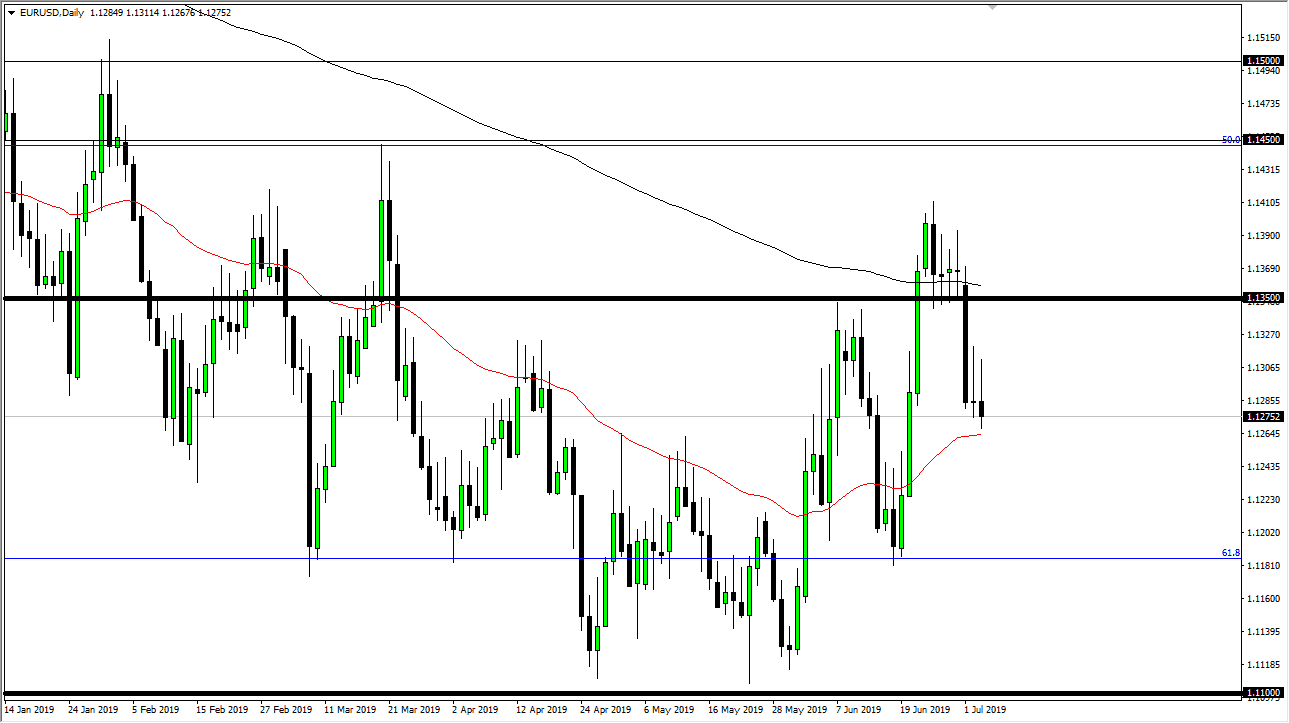Screen dimensions: 1289x723
Task: Click the 1.11185 value on price axis
Action: click(x=1265, y=664)
